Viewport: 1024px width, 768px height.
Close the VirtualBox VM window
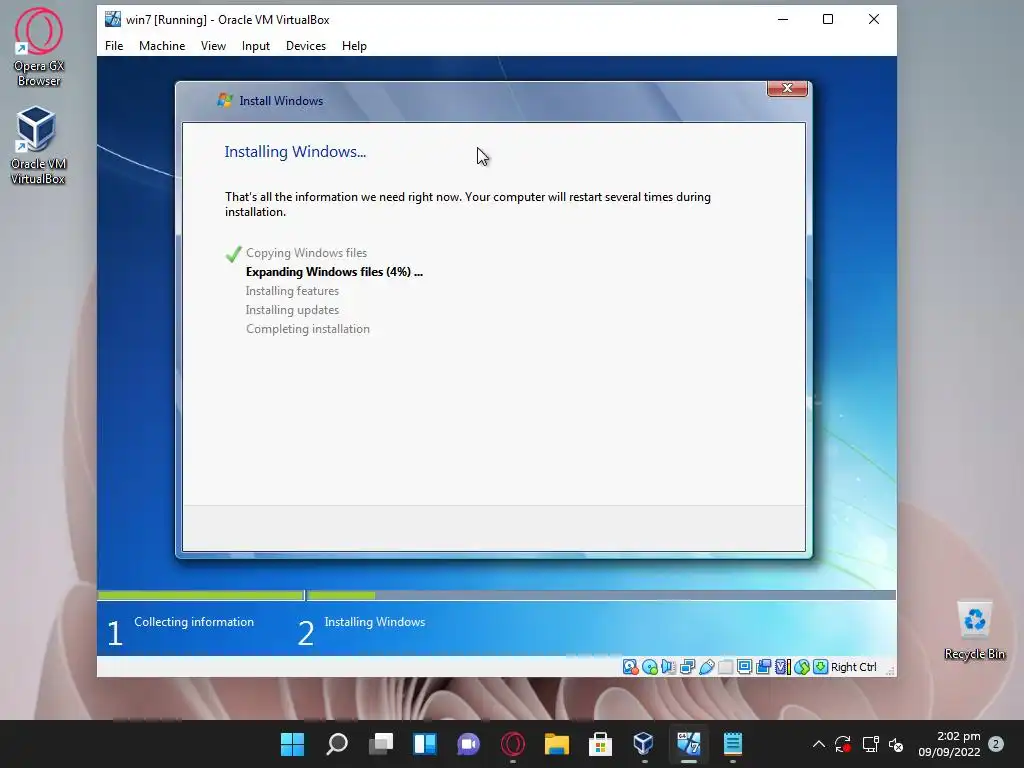point(874,19)
